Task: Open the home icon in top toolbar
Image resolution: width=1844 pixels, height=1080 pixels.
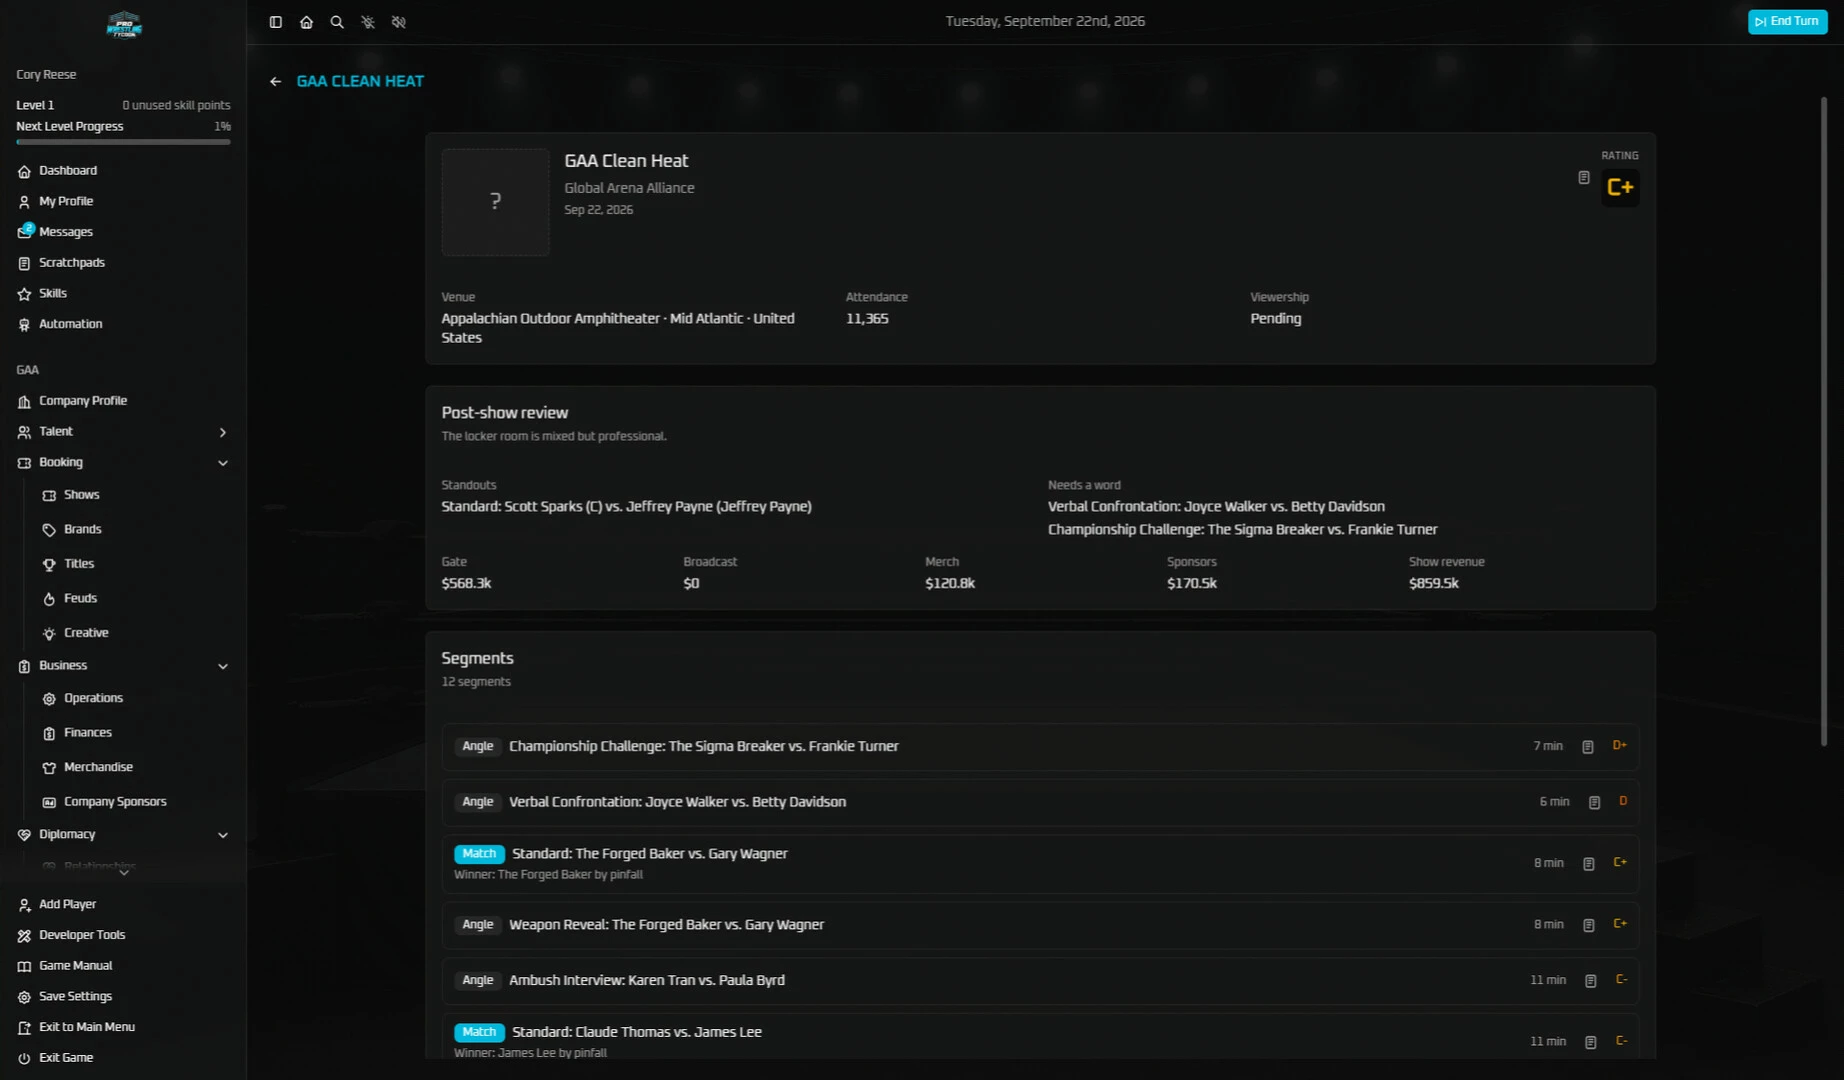Action: pyautogui.click(x=306, y=22)
